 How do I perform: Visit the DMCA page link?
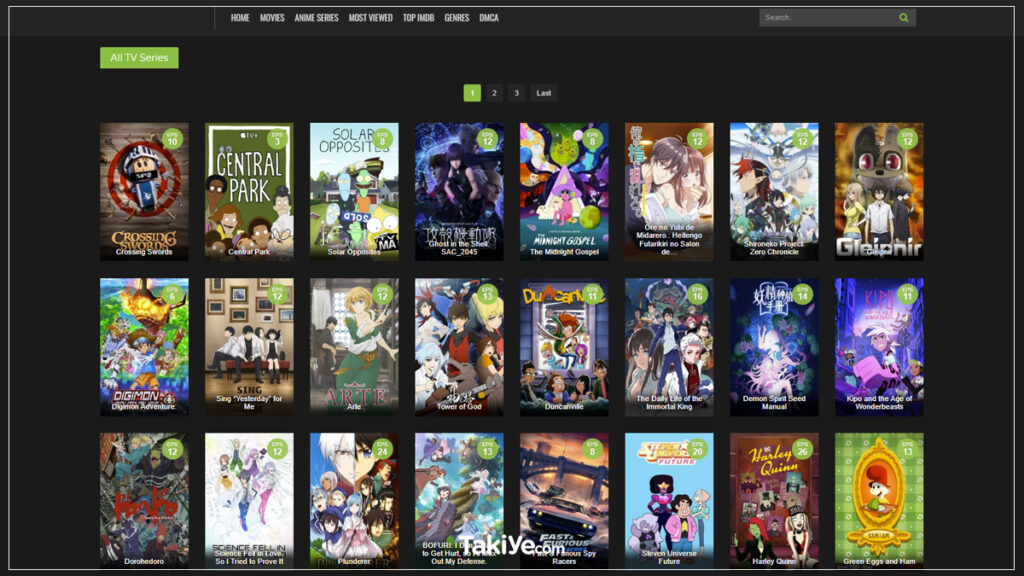coord(488,18)
